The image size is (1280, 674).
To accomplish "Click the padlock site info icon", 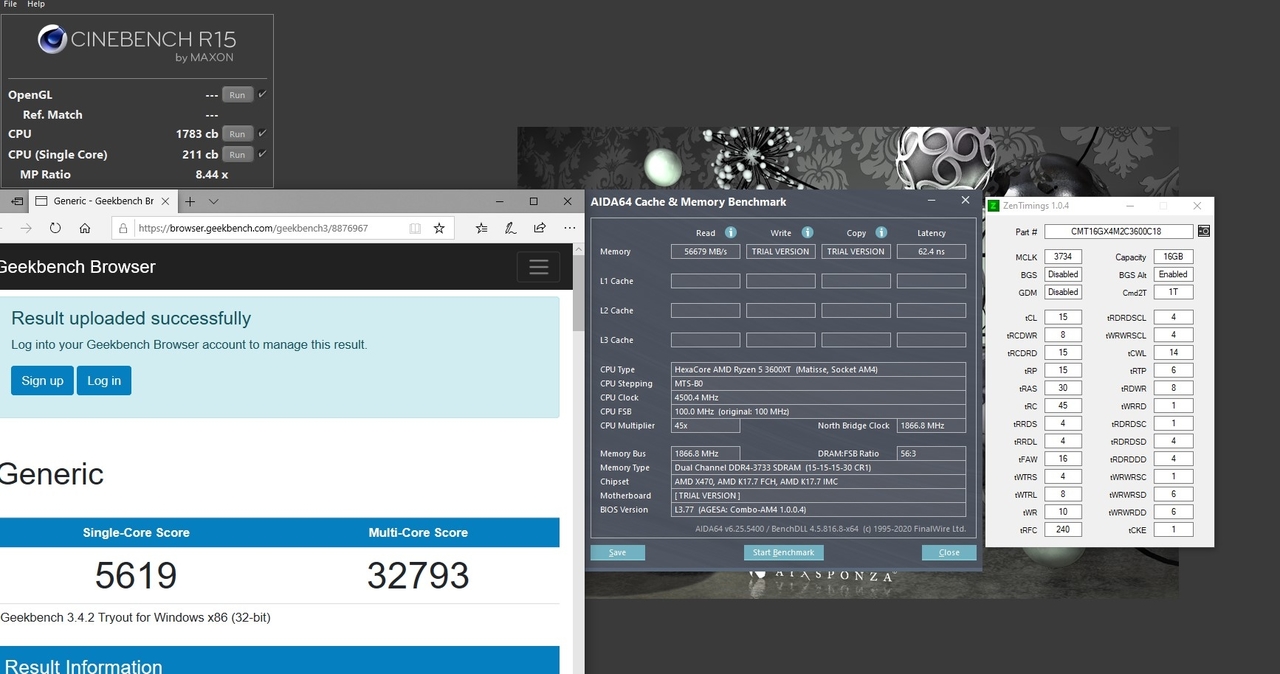I will click(123, 228).
